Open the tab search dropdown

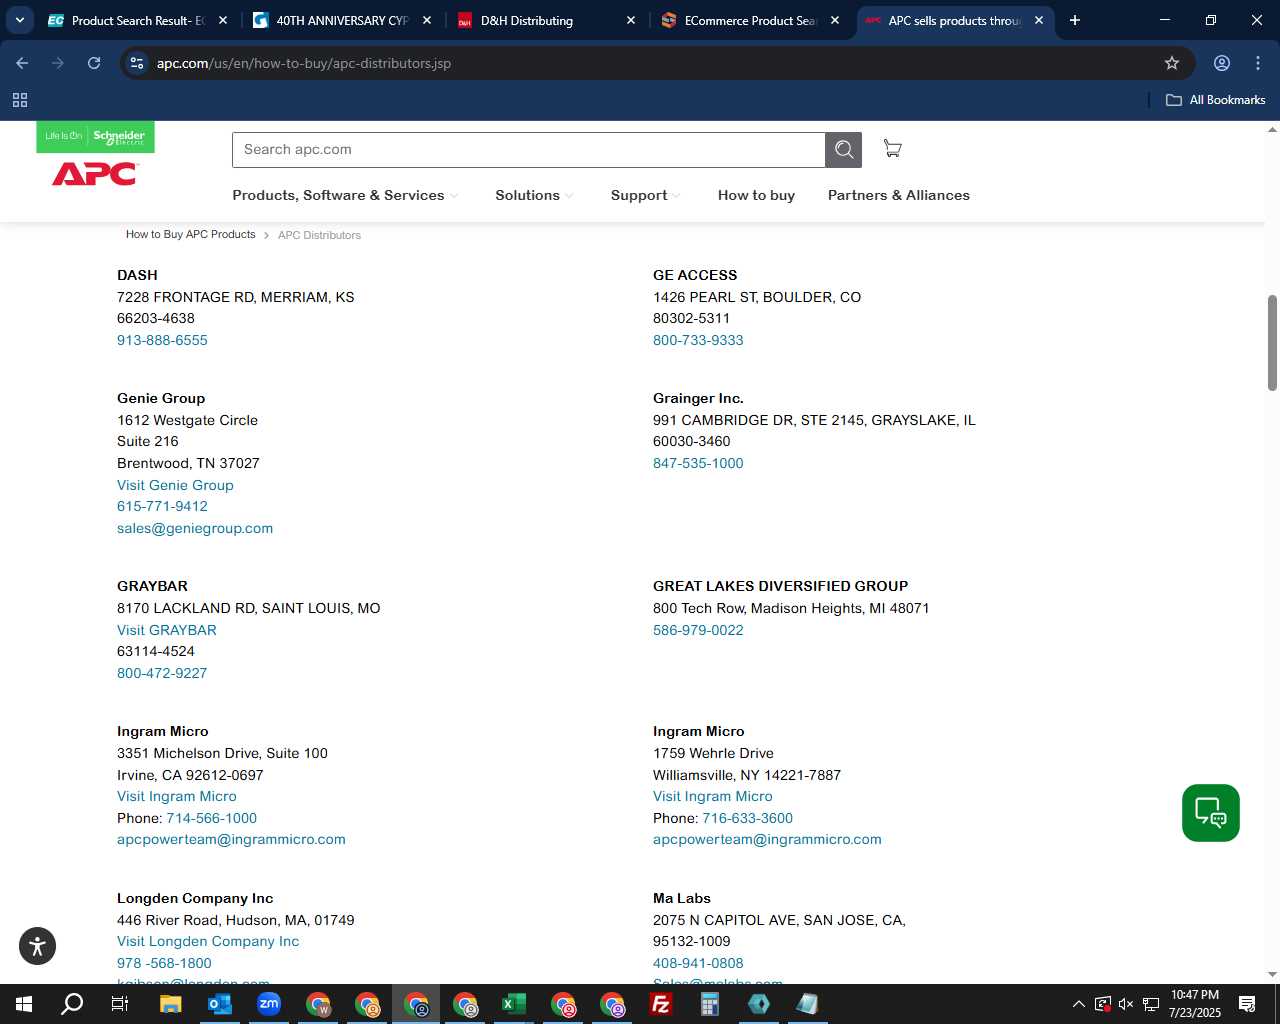(x=19, y=20)
